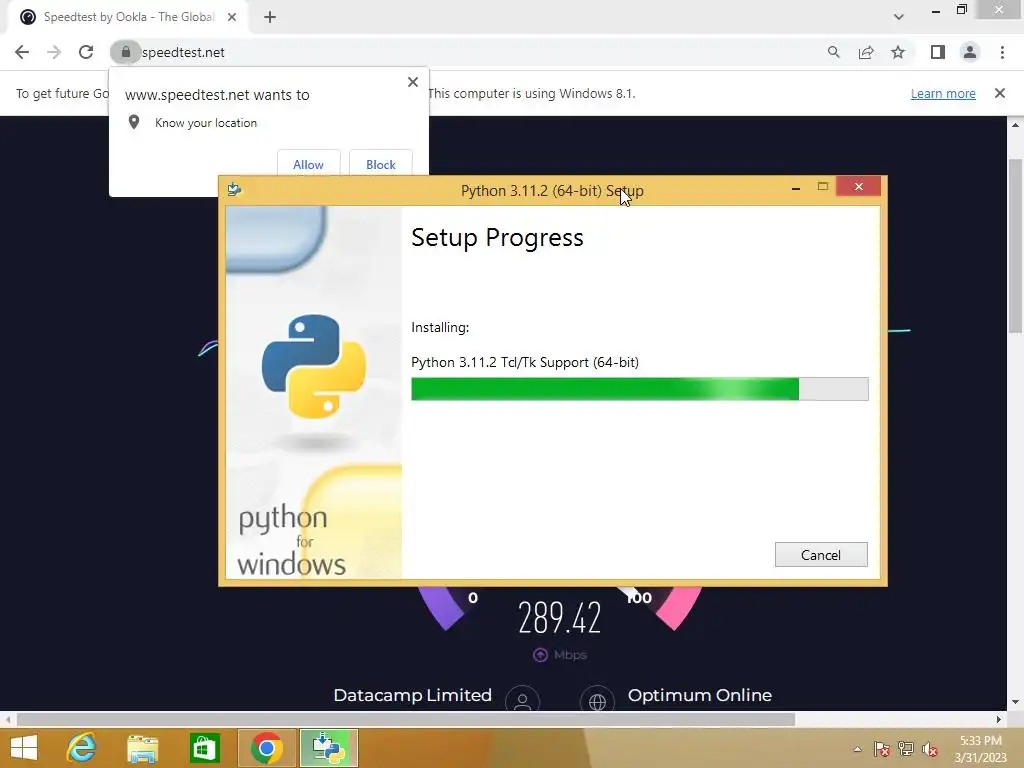Viewport: 1024px width, 768px height.
Task: Open Action Center flag icon
Action: tap(882, 749)
